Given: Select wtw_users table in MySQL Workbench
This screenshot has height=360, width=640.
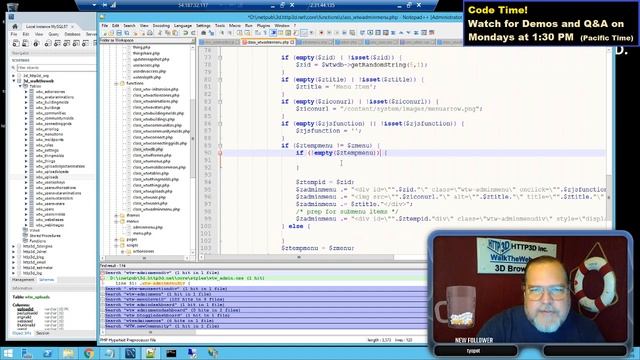Looking at the screenshot, I should 44,209.
